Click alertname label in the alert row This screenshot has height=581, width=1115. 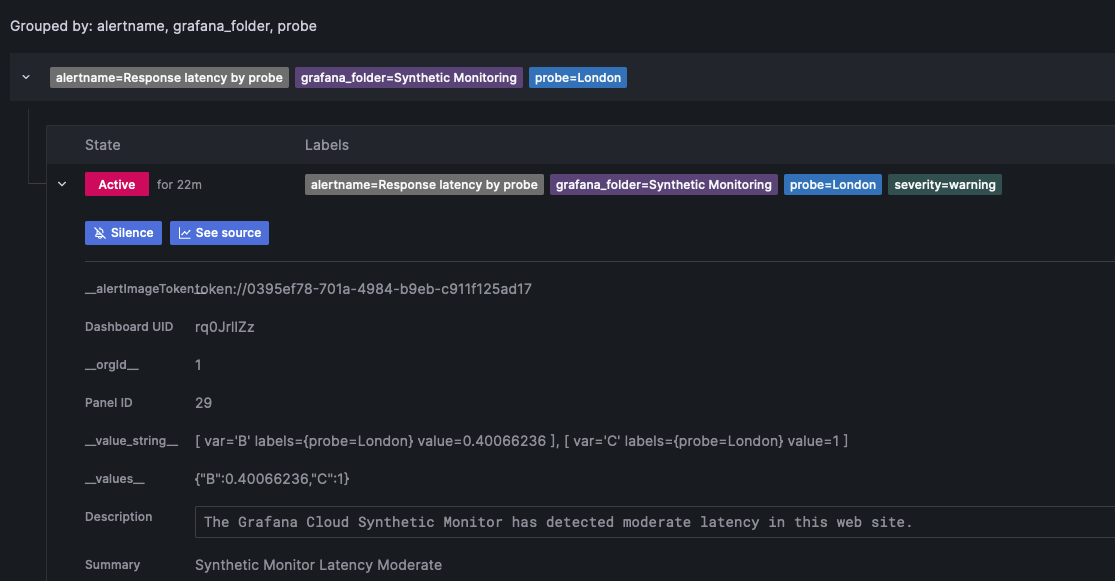424,184
